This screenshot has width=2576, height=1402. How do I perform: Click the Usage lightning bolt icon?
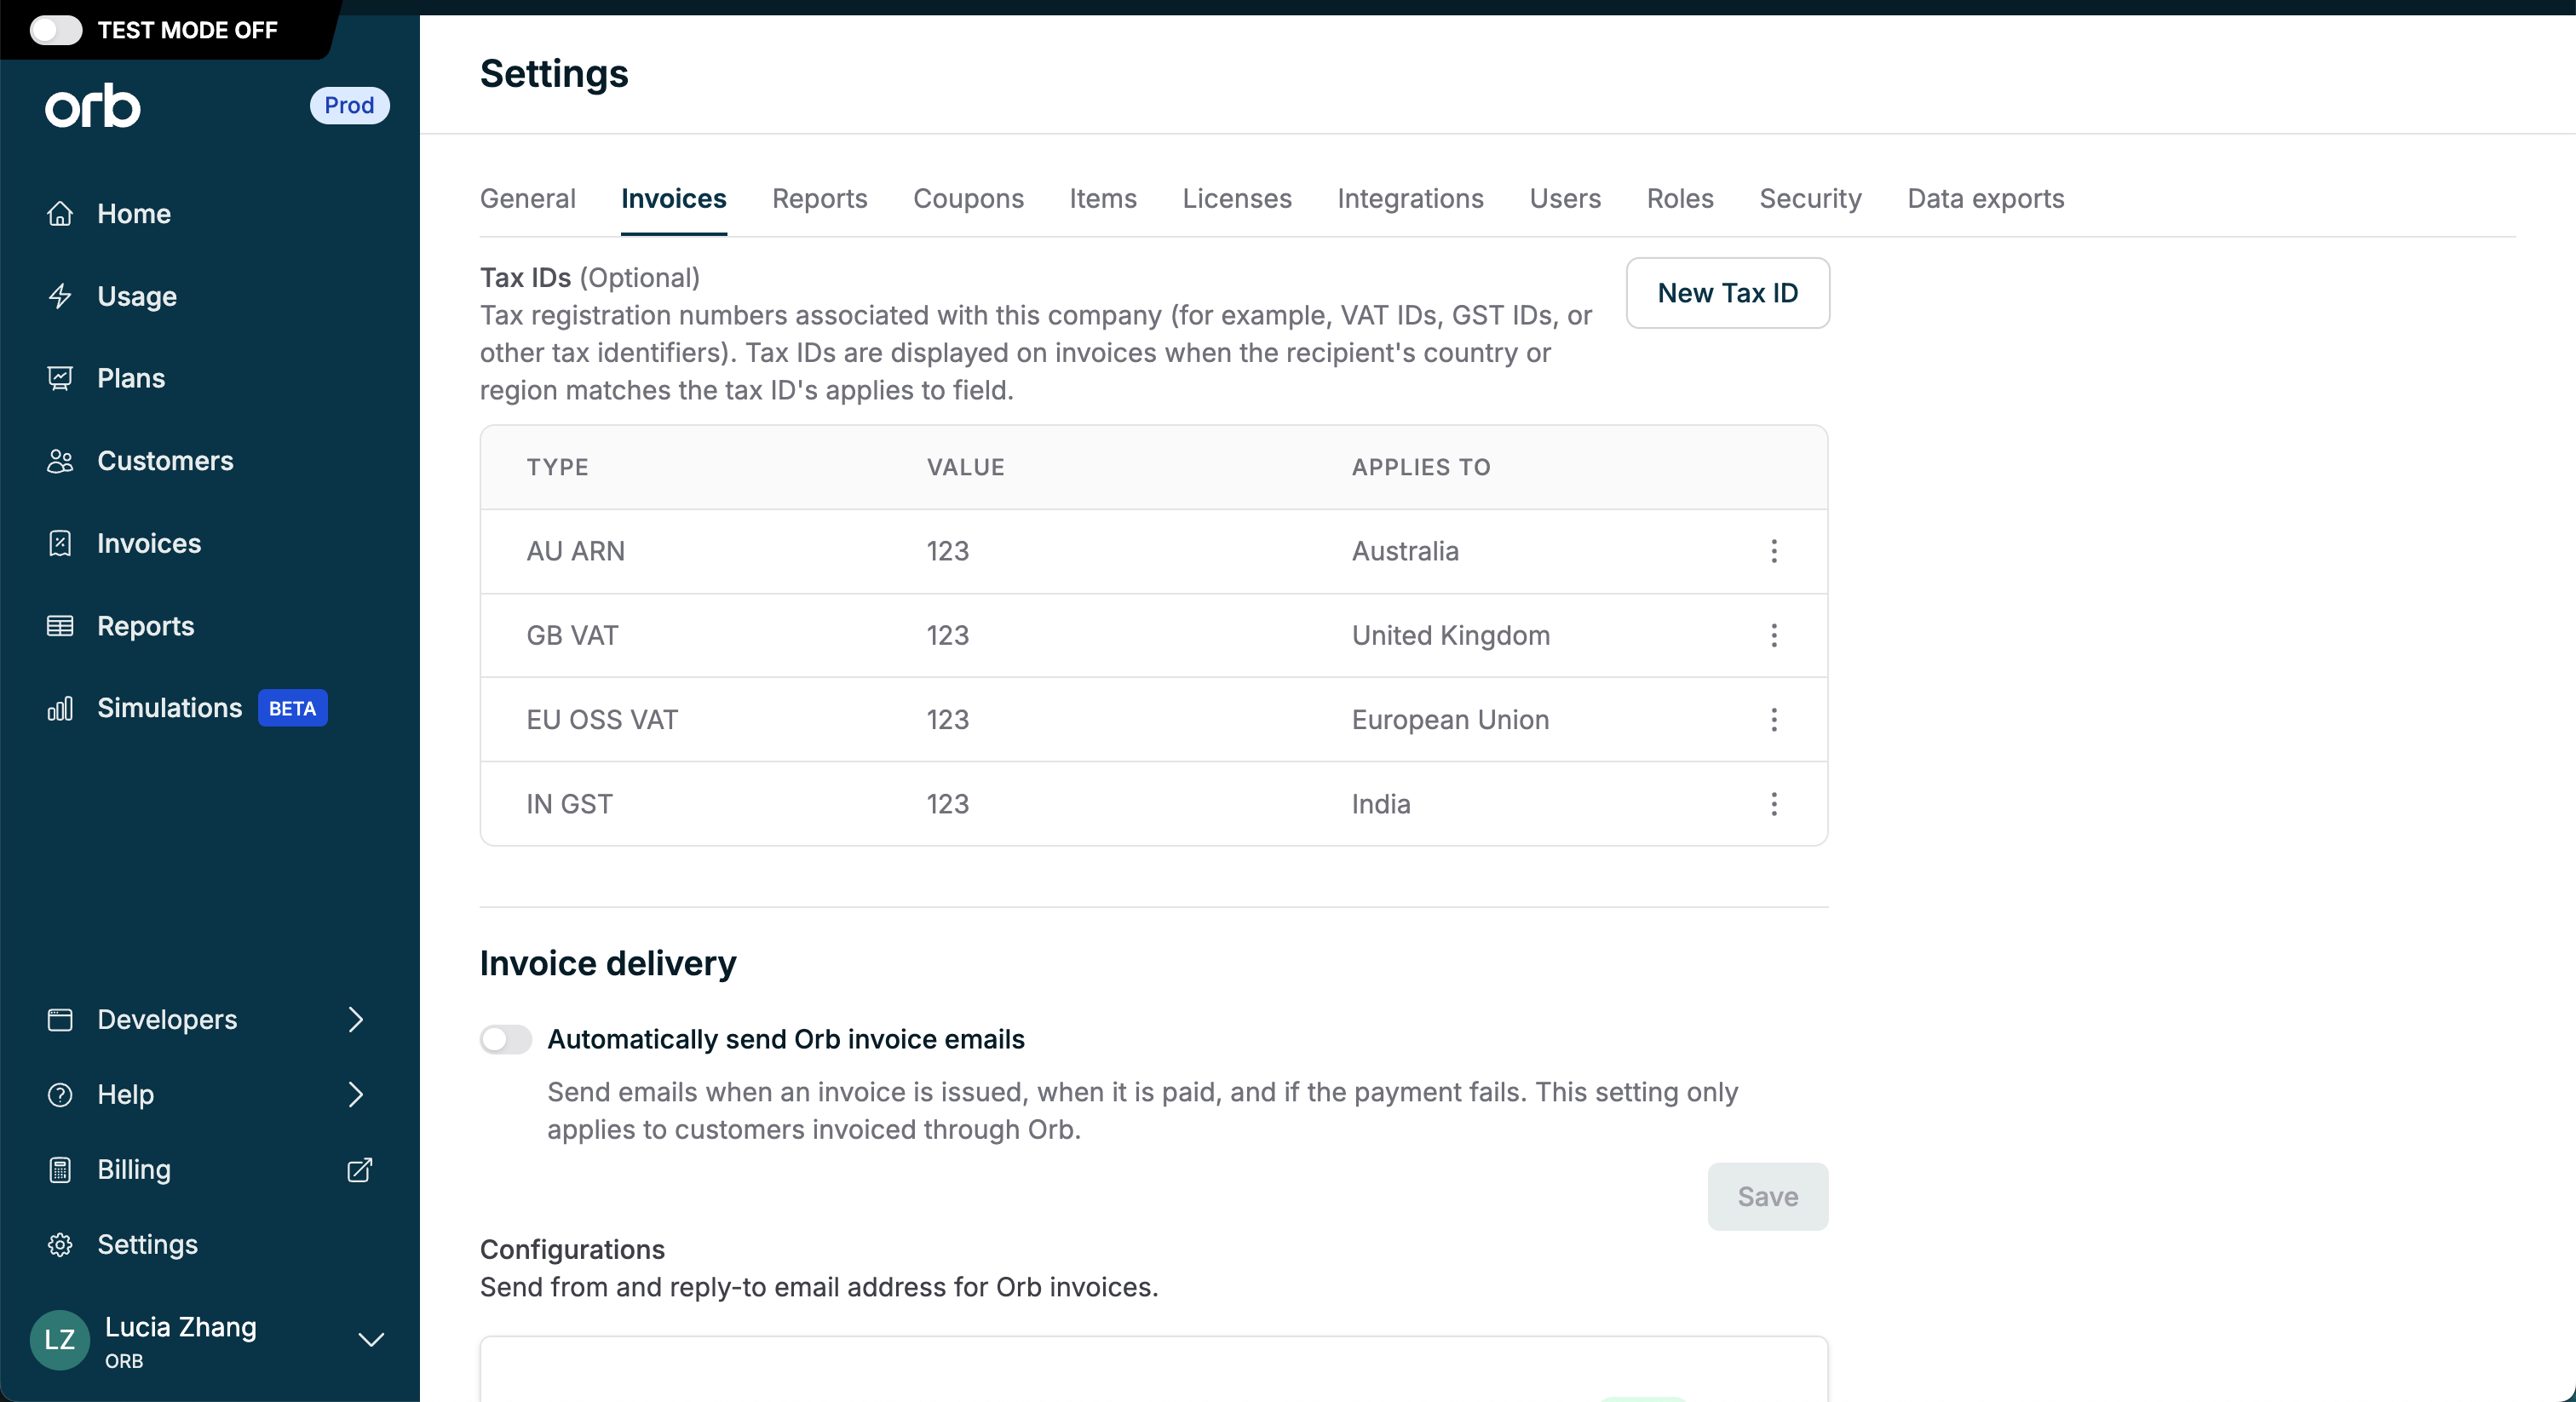coord(60,296)
